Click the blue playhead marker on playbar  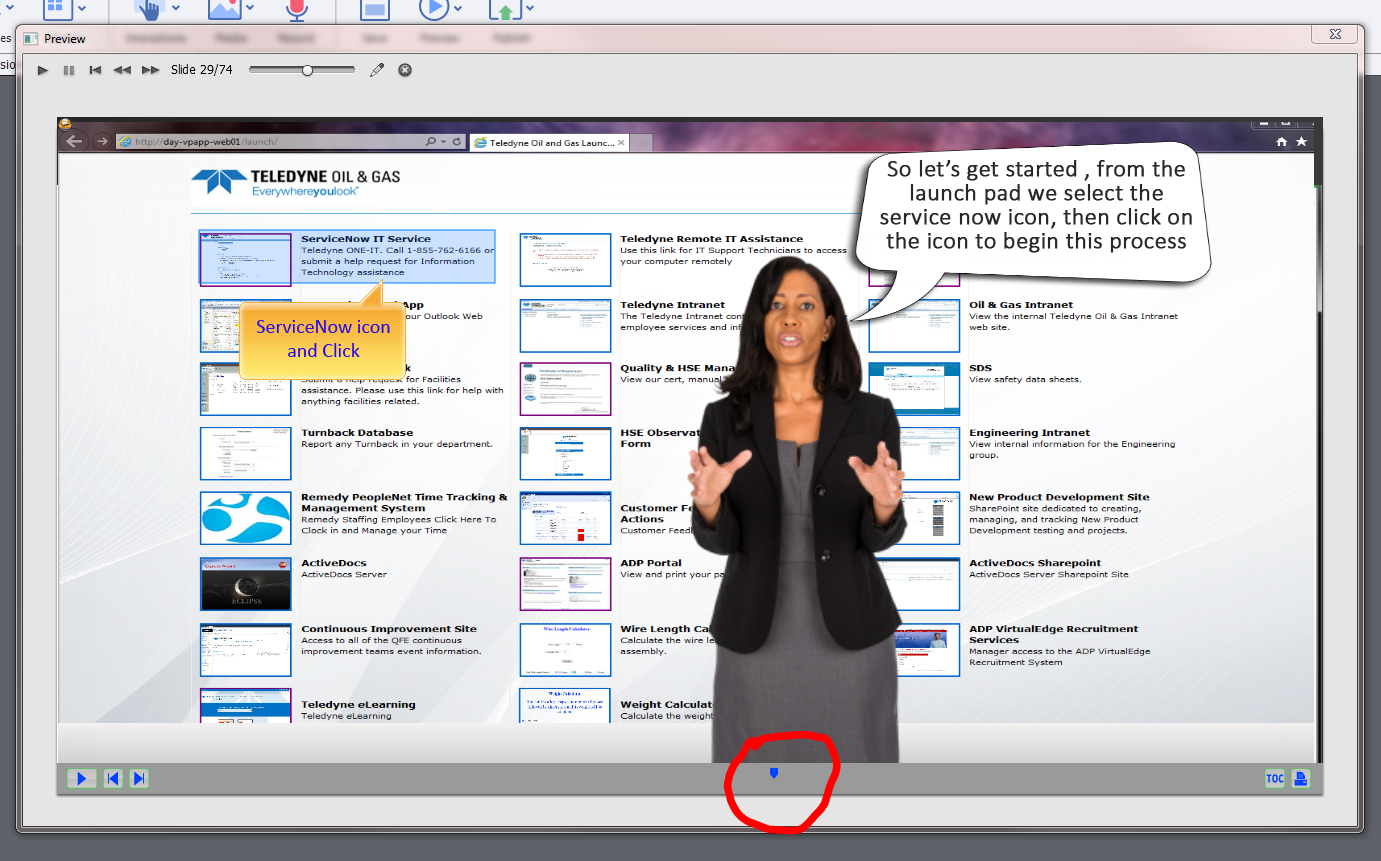tap(773, 772)
